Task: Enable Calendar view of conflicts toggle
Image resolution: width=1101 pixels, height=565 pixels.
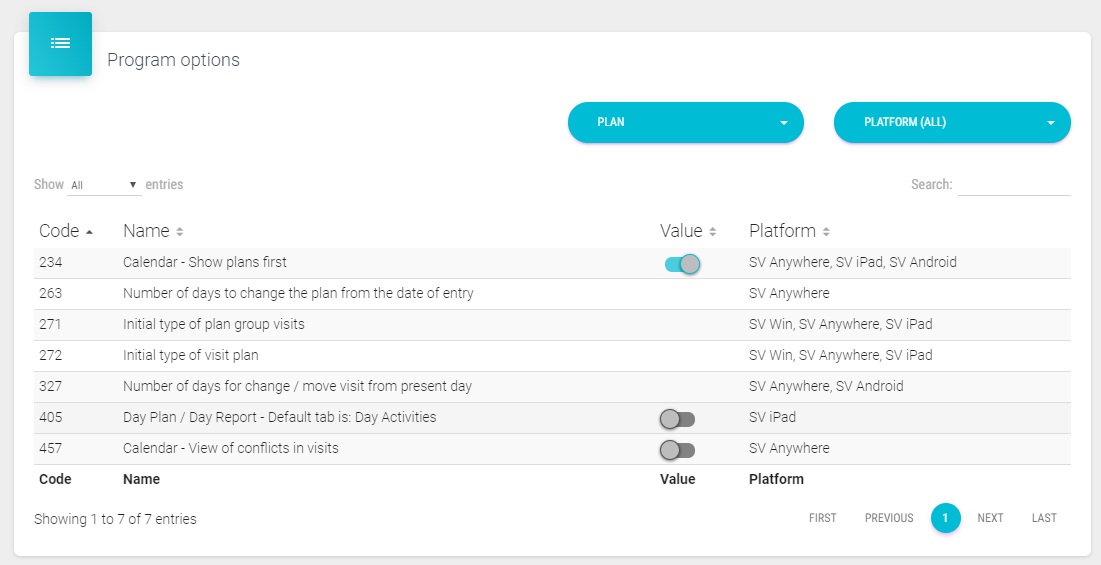Action: [x=677, y=450]
